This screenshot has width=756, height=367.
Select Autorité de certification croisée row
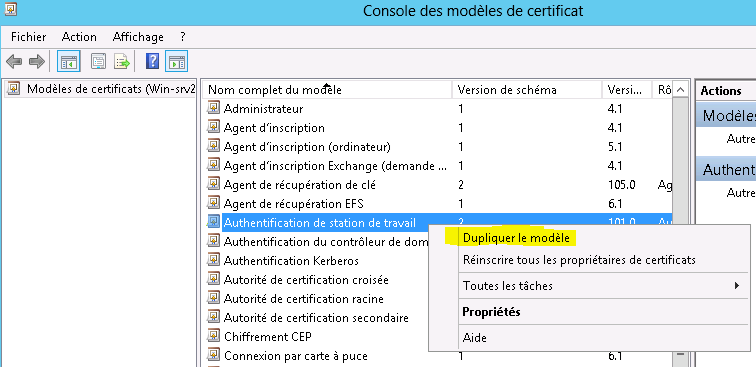coord(317,280)
